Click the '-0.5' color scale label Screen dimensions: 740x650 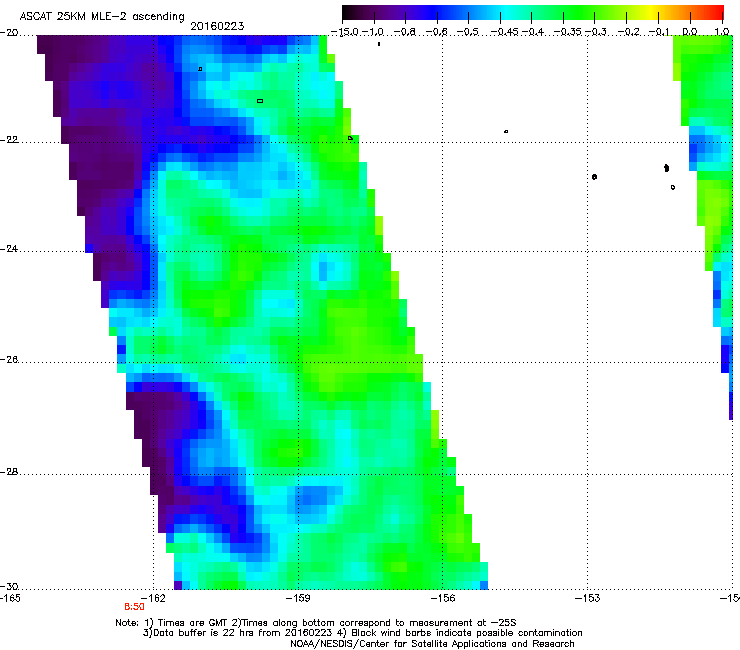pyautogui.click(x=468, y=32)
